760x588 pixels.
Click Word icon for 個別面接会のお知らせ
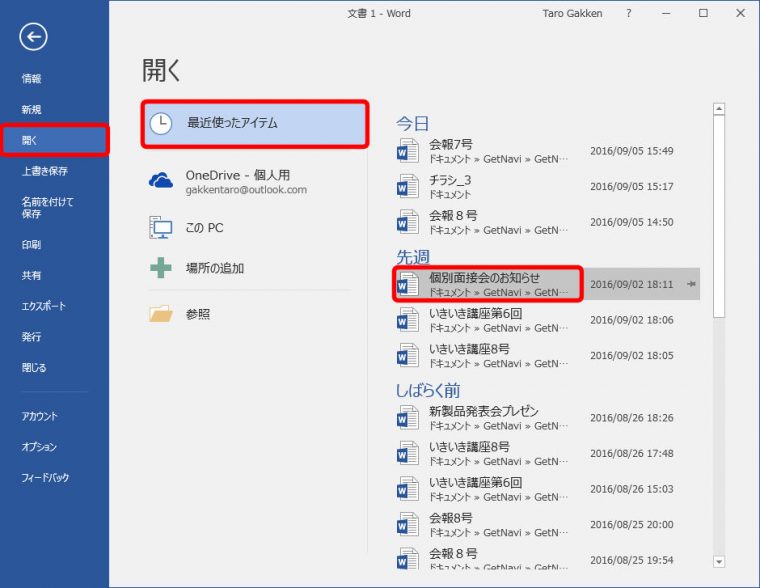(408, 284)
